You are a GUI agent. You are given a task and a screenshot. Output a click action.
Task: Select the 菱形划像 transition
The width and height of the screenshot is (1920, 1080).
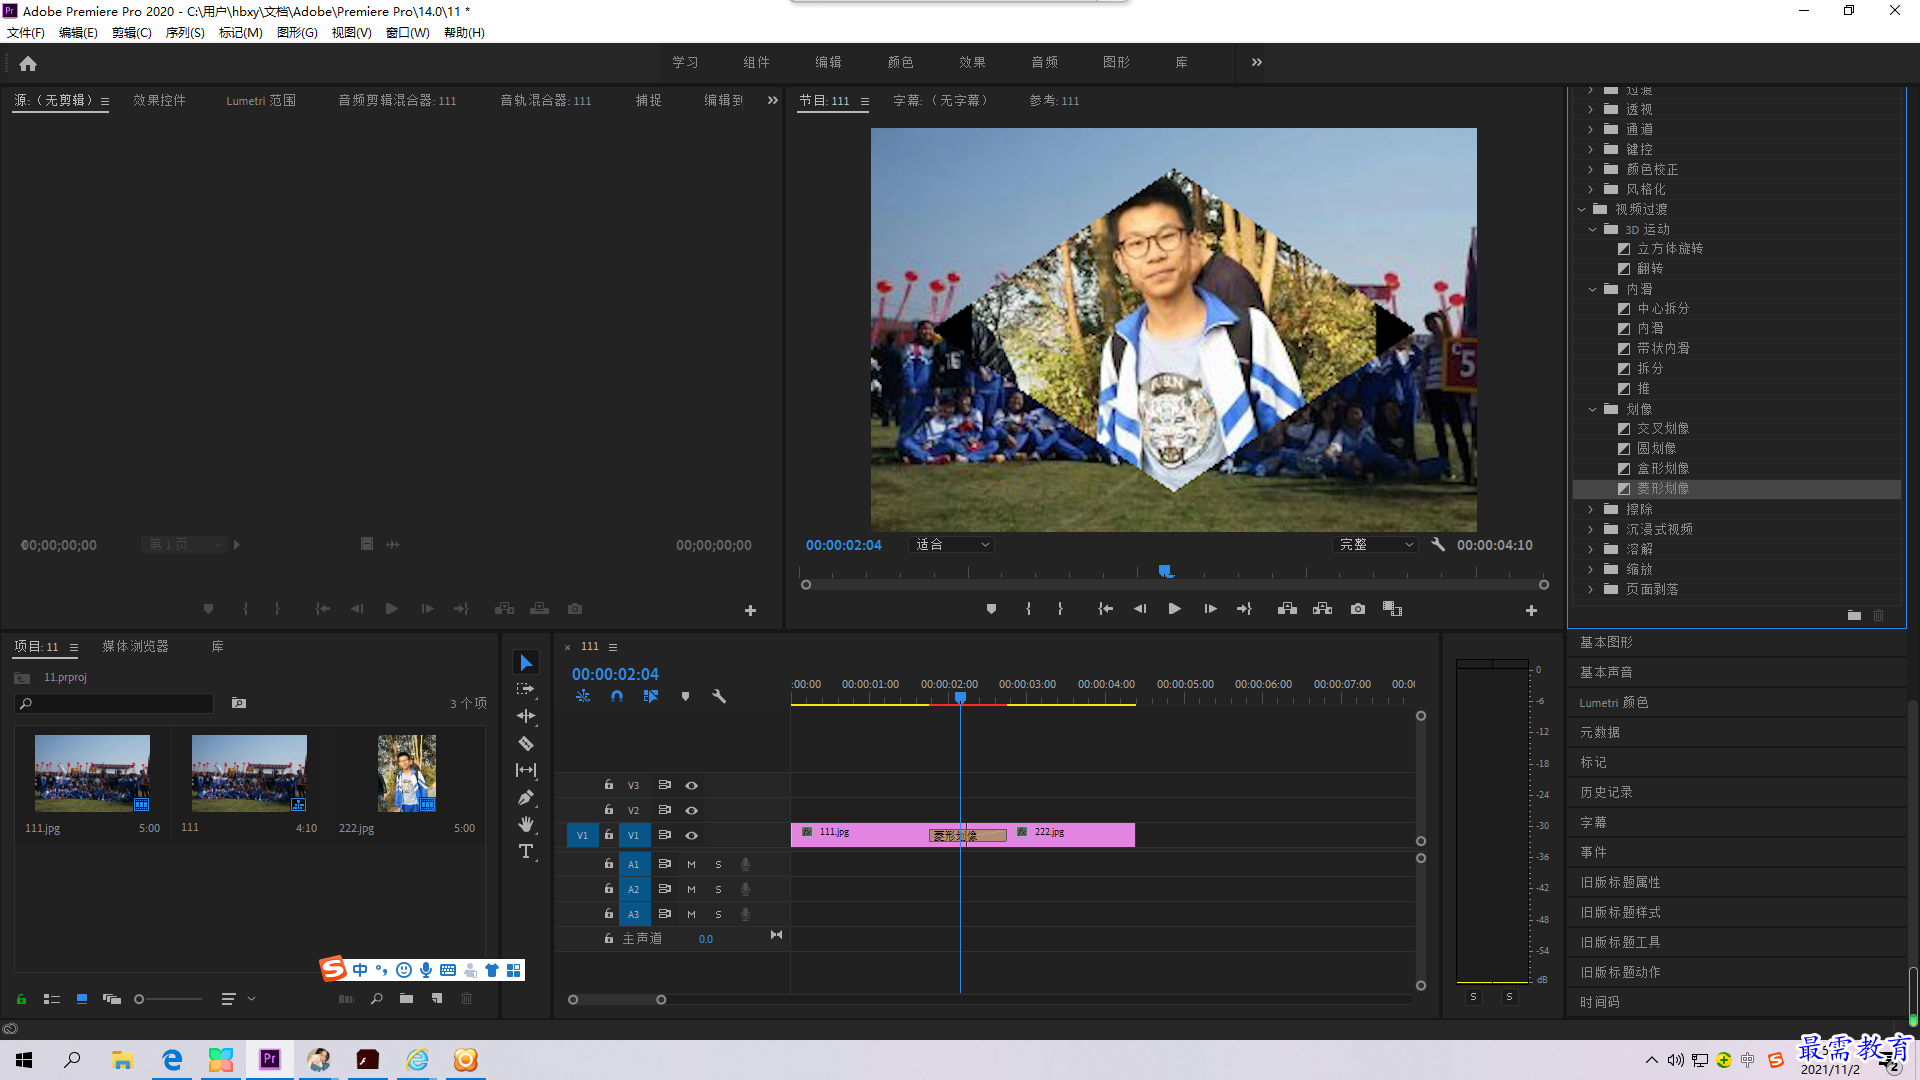click(x=1663, y=488)
